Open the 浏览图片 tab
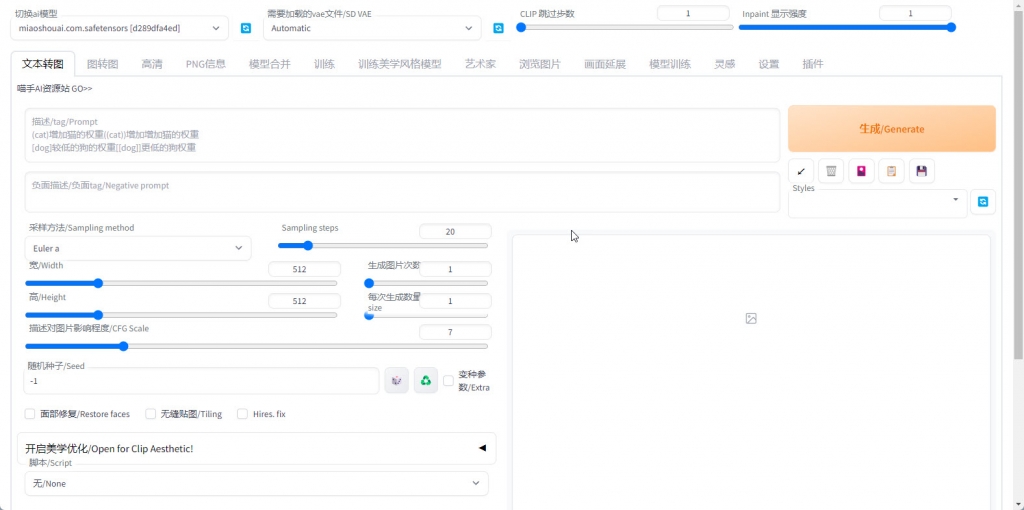1024x510 pixels. (x=539, y=64)
